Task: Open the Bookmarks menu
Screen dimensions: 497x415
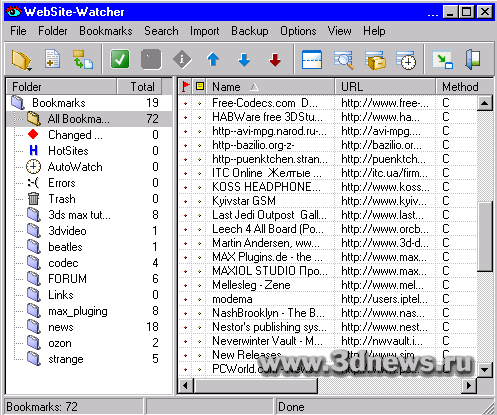Action: click(106, 31)
